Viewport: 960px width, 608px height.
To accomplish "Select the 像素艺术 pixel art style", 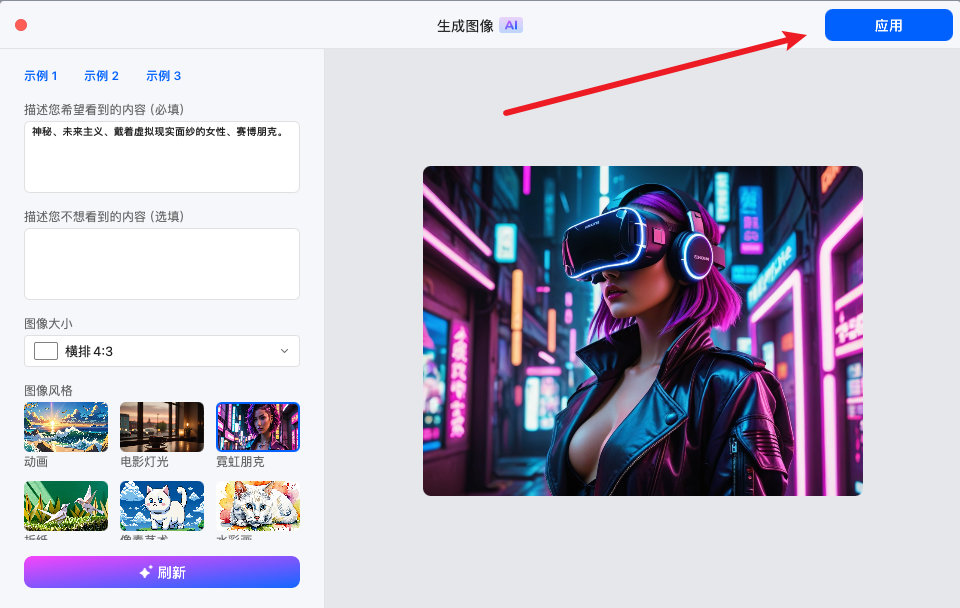I will coord(161,506).
